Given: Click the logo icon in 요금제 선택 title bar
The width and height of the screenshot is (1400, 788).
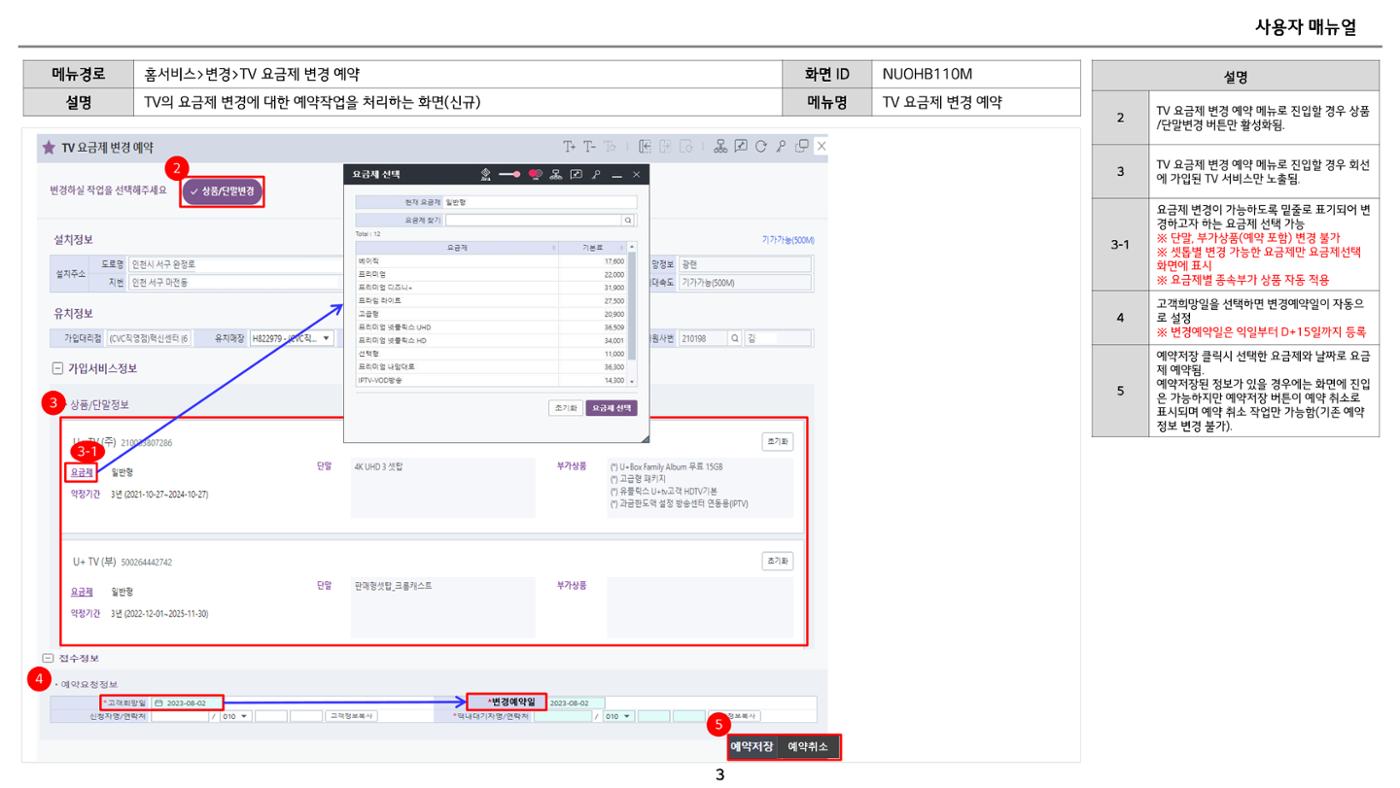Looking at the screenshot, I should click(x=485, y=174).
